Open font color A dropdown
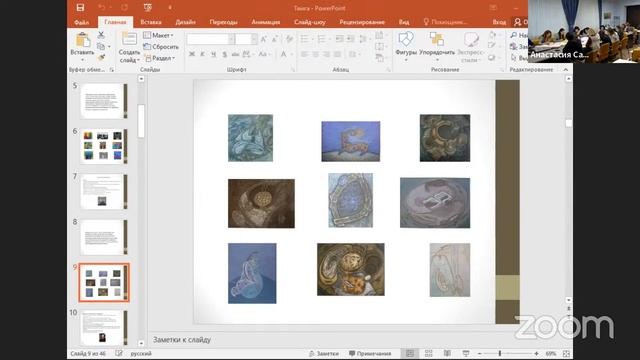The height and width of the screenshot is (360, 640). click(x=290, y=54)
